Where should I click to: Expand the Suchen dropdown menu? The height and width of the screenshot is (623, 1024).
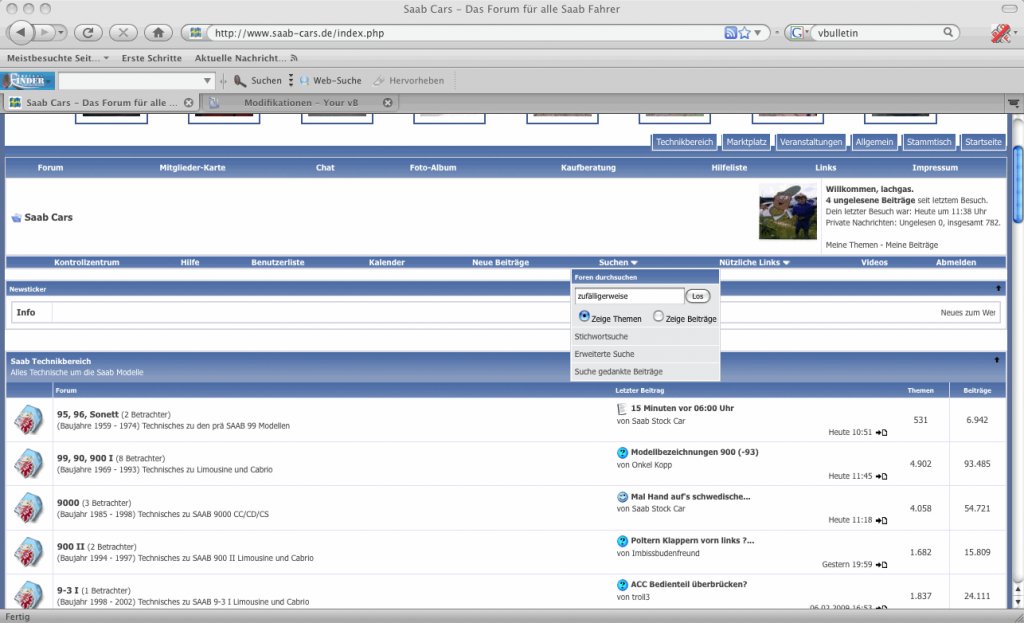pyautogui.click(x=618, y=263)
